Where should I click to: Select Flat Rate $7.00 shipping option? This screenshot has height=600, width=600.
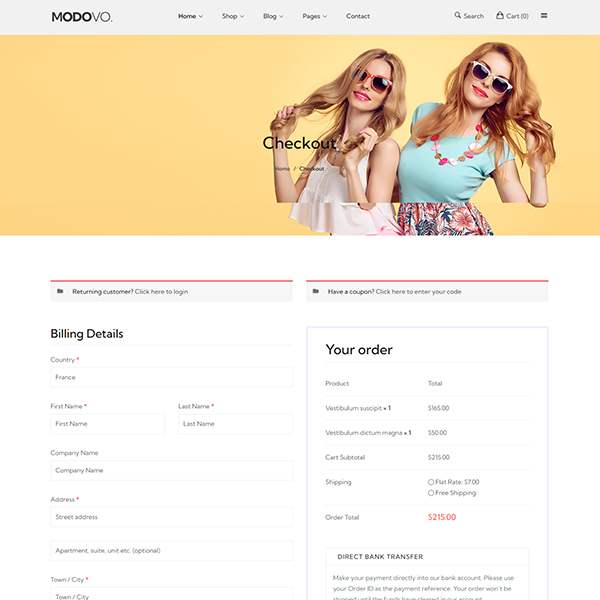431,482
